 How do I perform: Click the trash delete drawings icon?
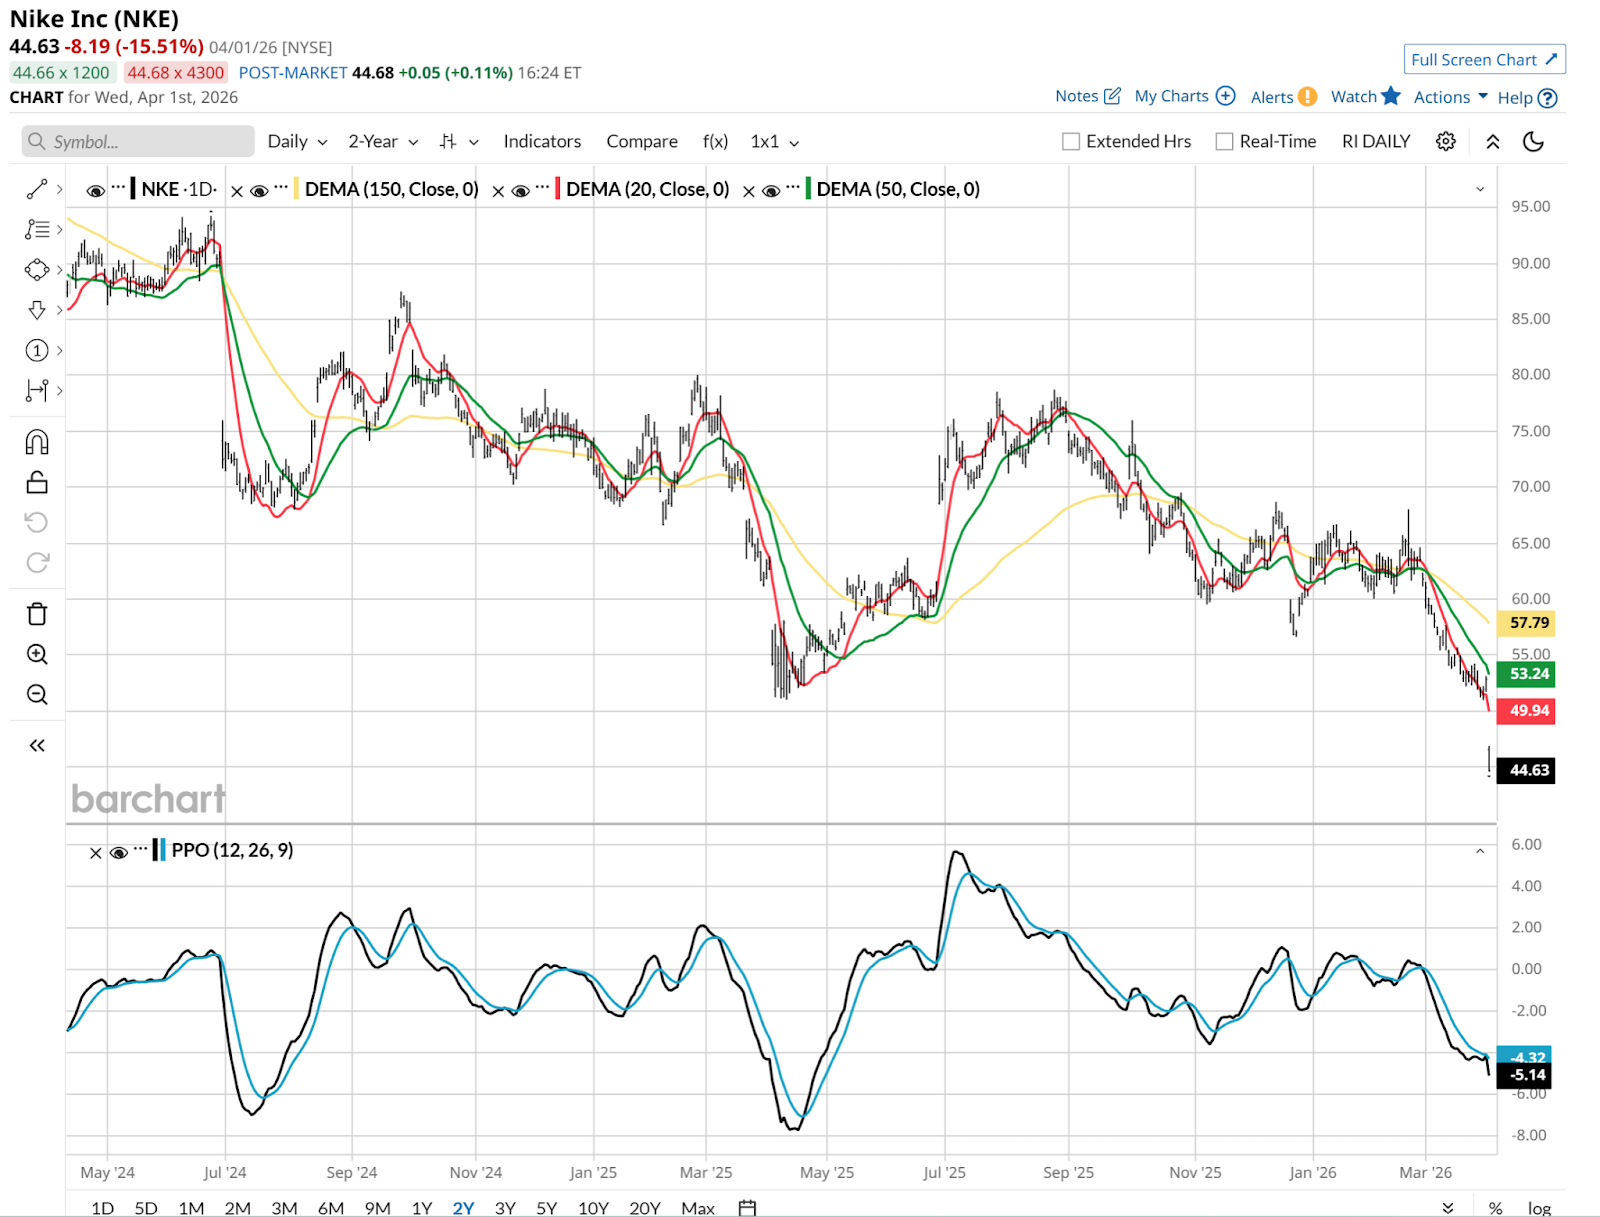point(37,614)
